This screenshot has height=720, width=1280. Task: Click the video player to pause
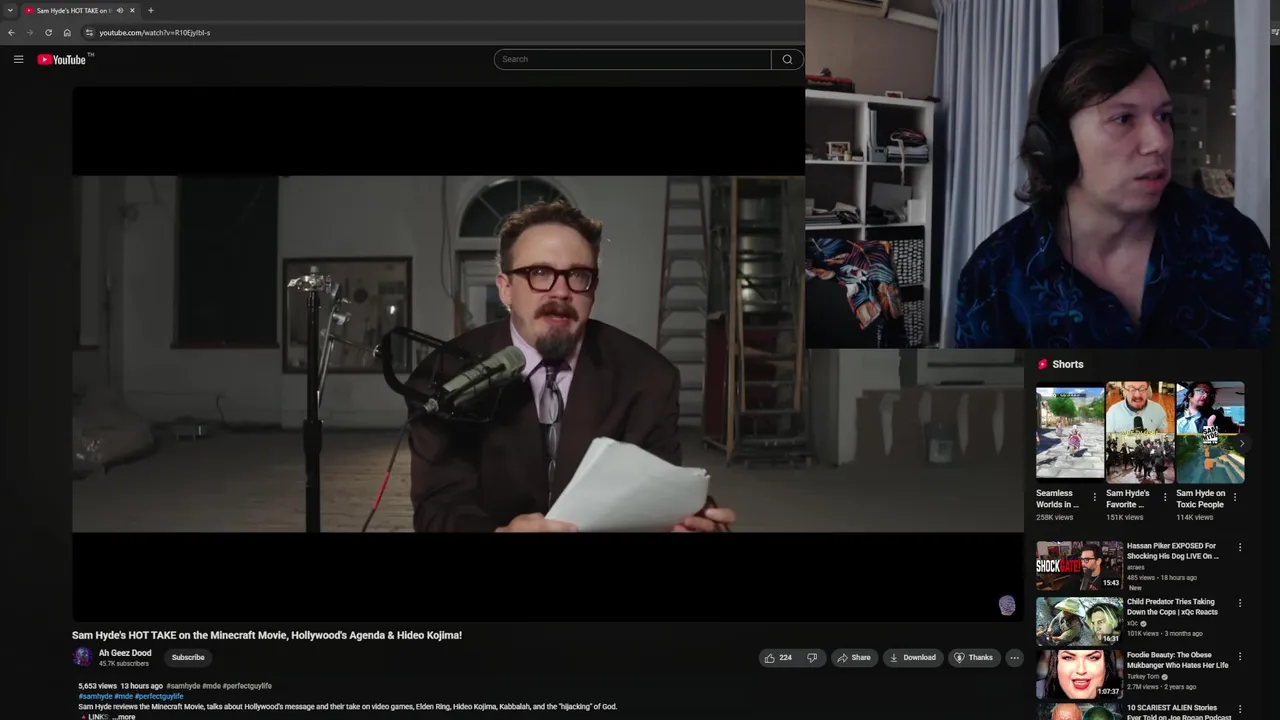[x=548, y=354]
